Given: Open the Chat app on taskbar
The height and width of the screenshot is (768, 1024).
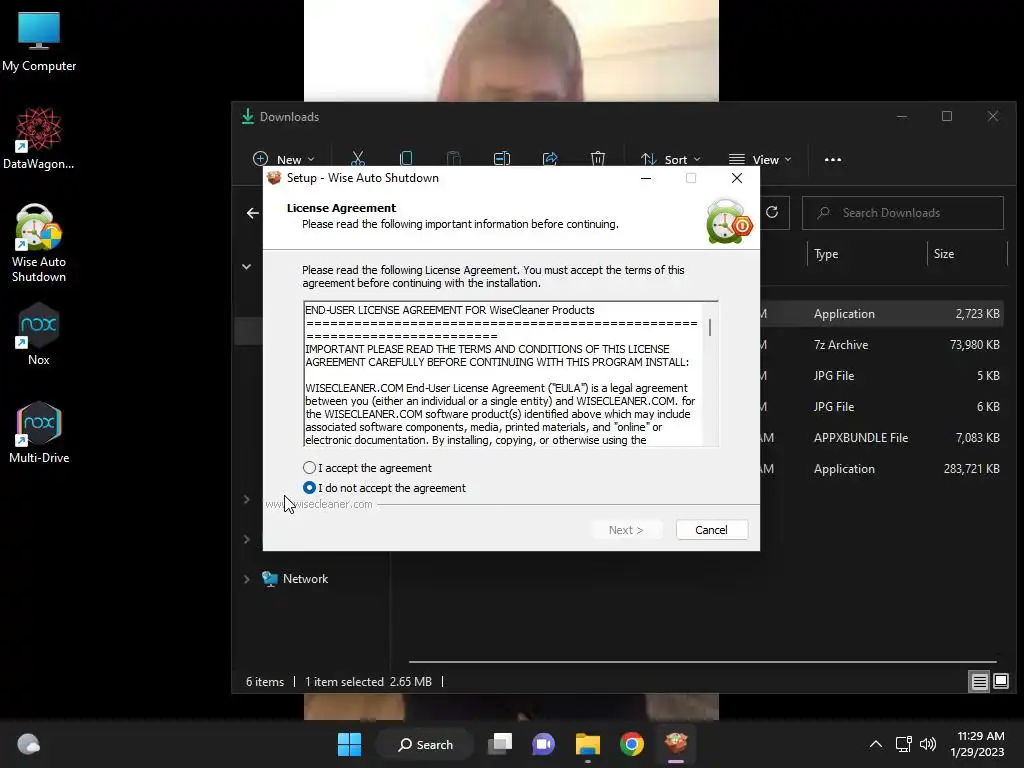Looking at the screenshot, I should (543, 744).
